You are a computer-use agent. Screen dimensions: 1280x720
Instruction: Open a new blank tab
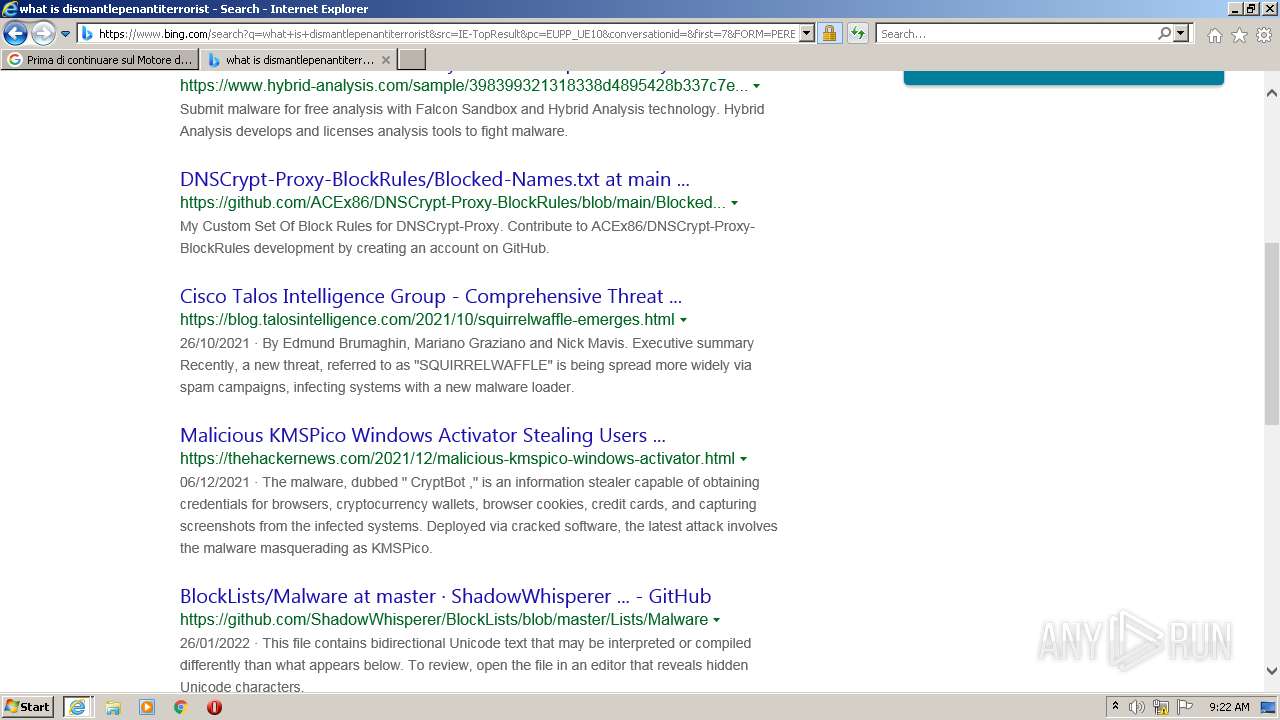(x=411, y=60)
